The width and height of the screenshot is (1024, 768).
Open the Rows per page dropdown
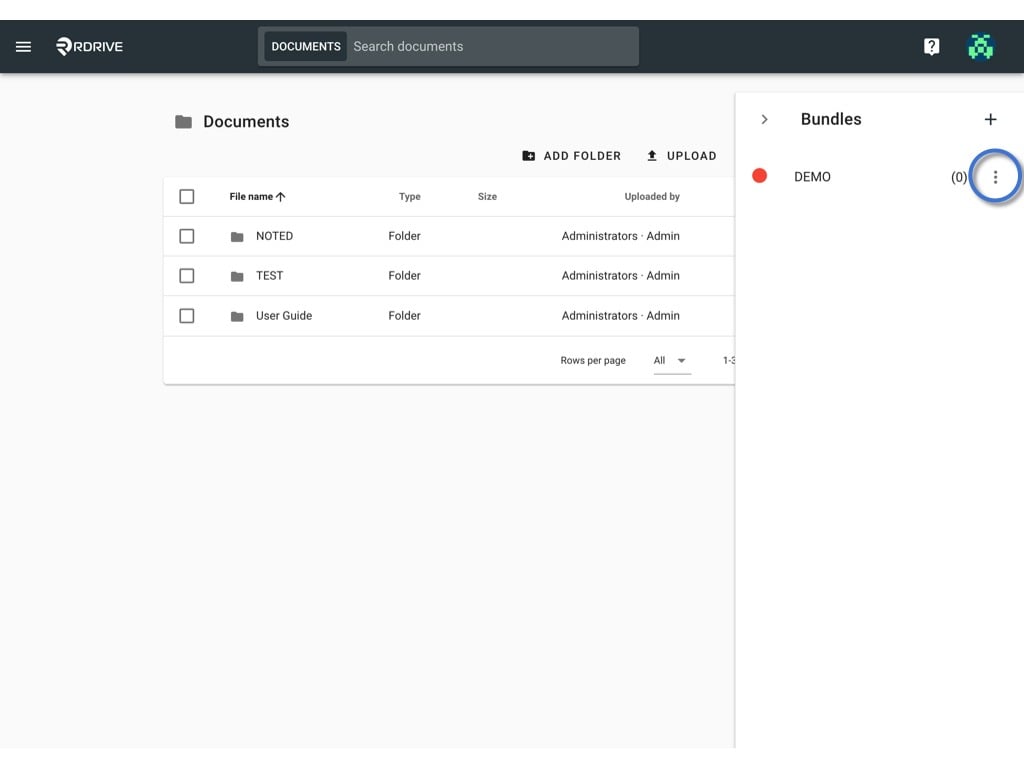[671, 360]
